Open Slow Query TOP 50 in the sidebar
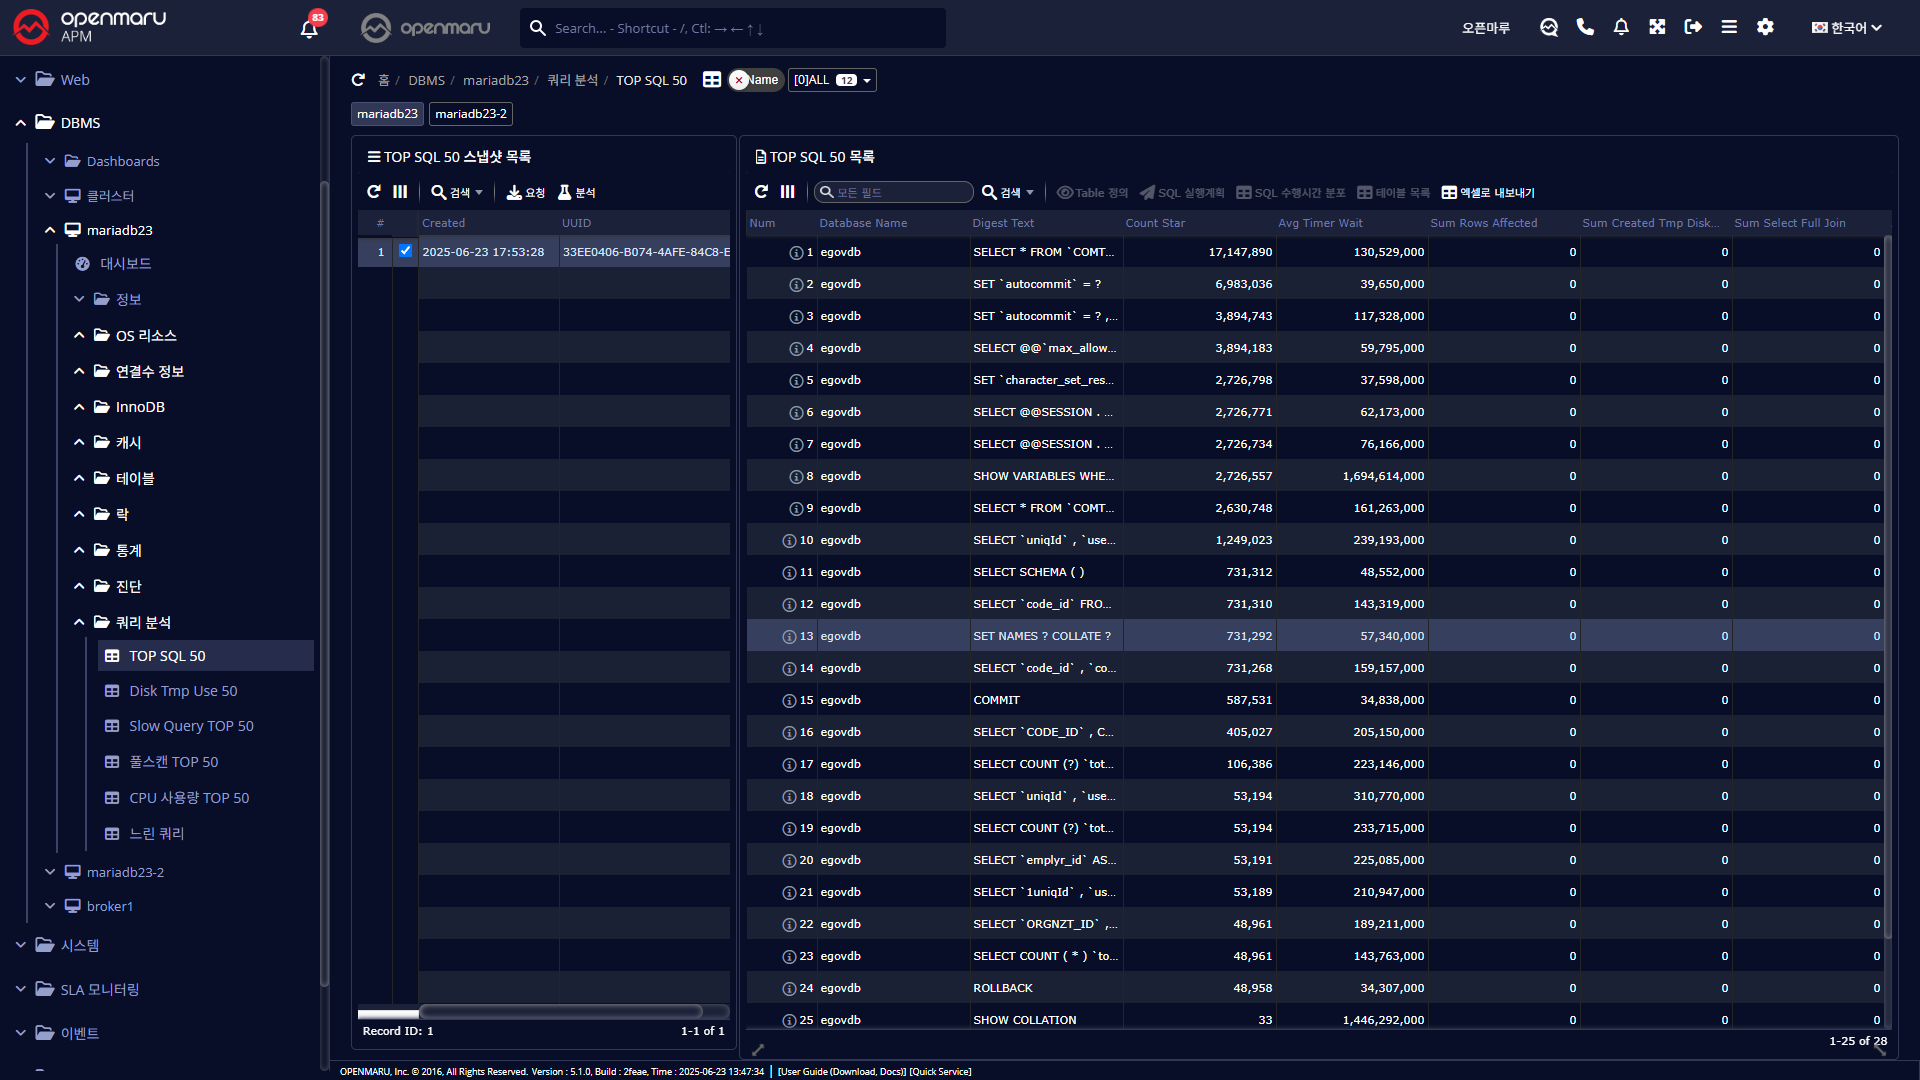Viewport: 1920px width, 1080px height. pos(191,726)
